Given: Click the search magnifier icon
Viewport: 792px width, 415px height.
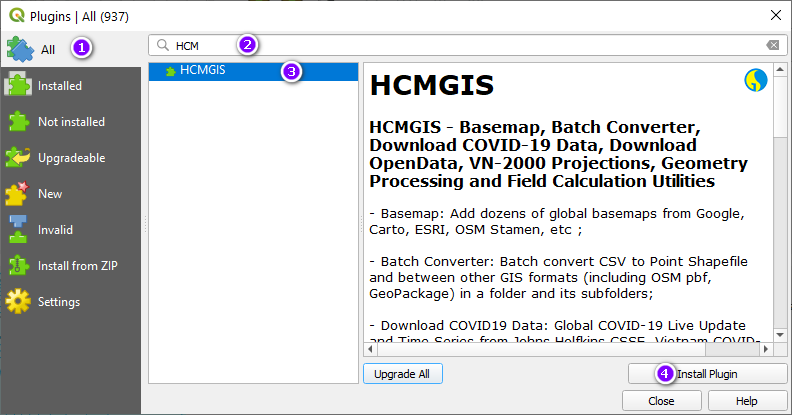Looking at the screenshot, I should click(163, 45).
